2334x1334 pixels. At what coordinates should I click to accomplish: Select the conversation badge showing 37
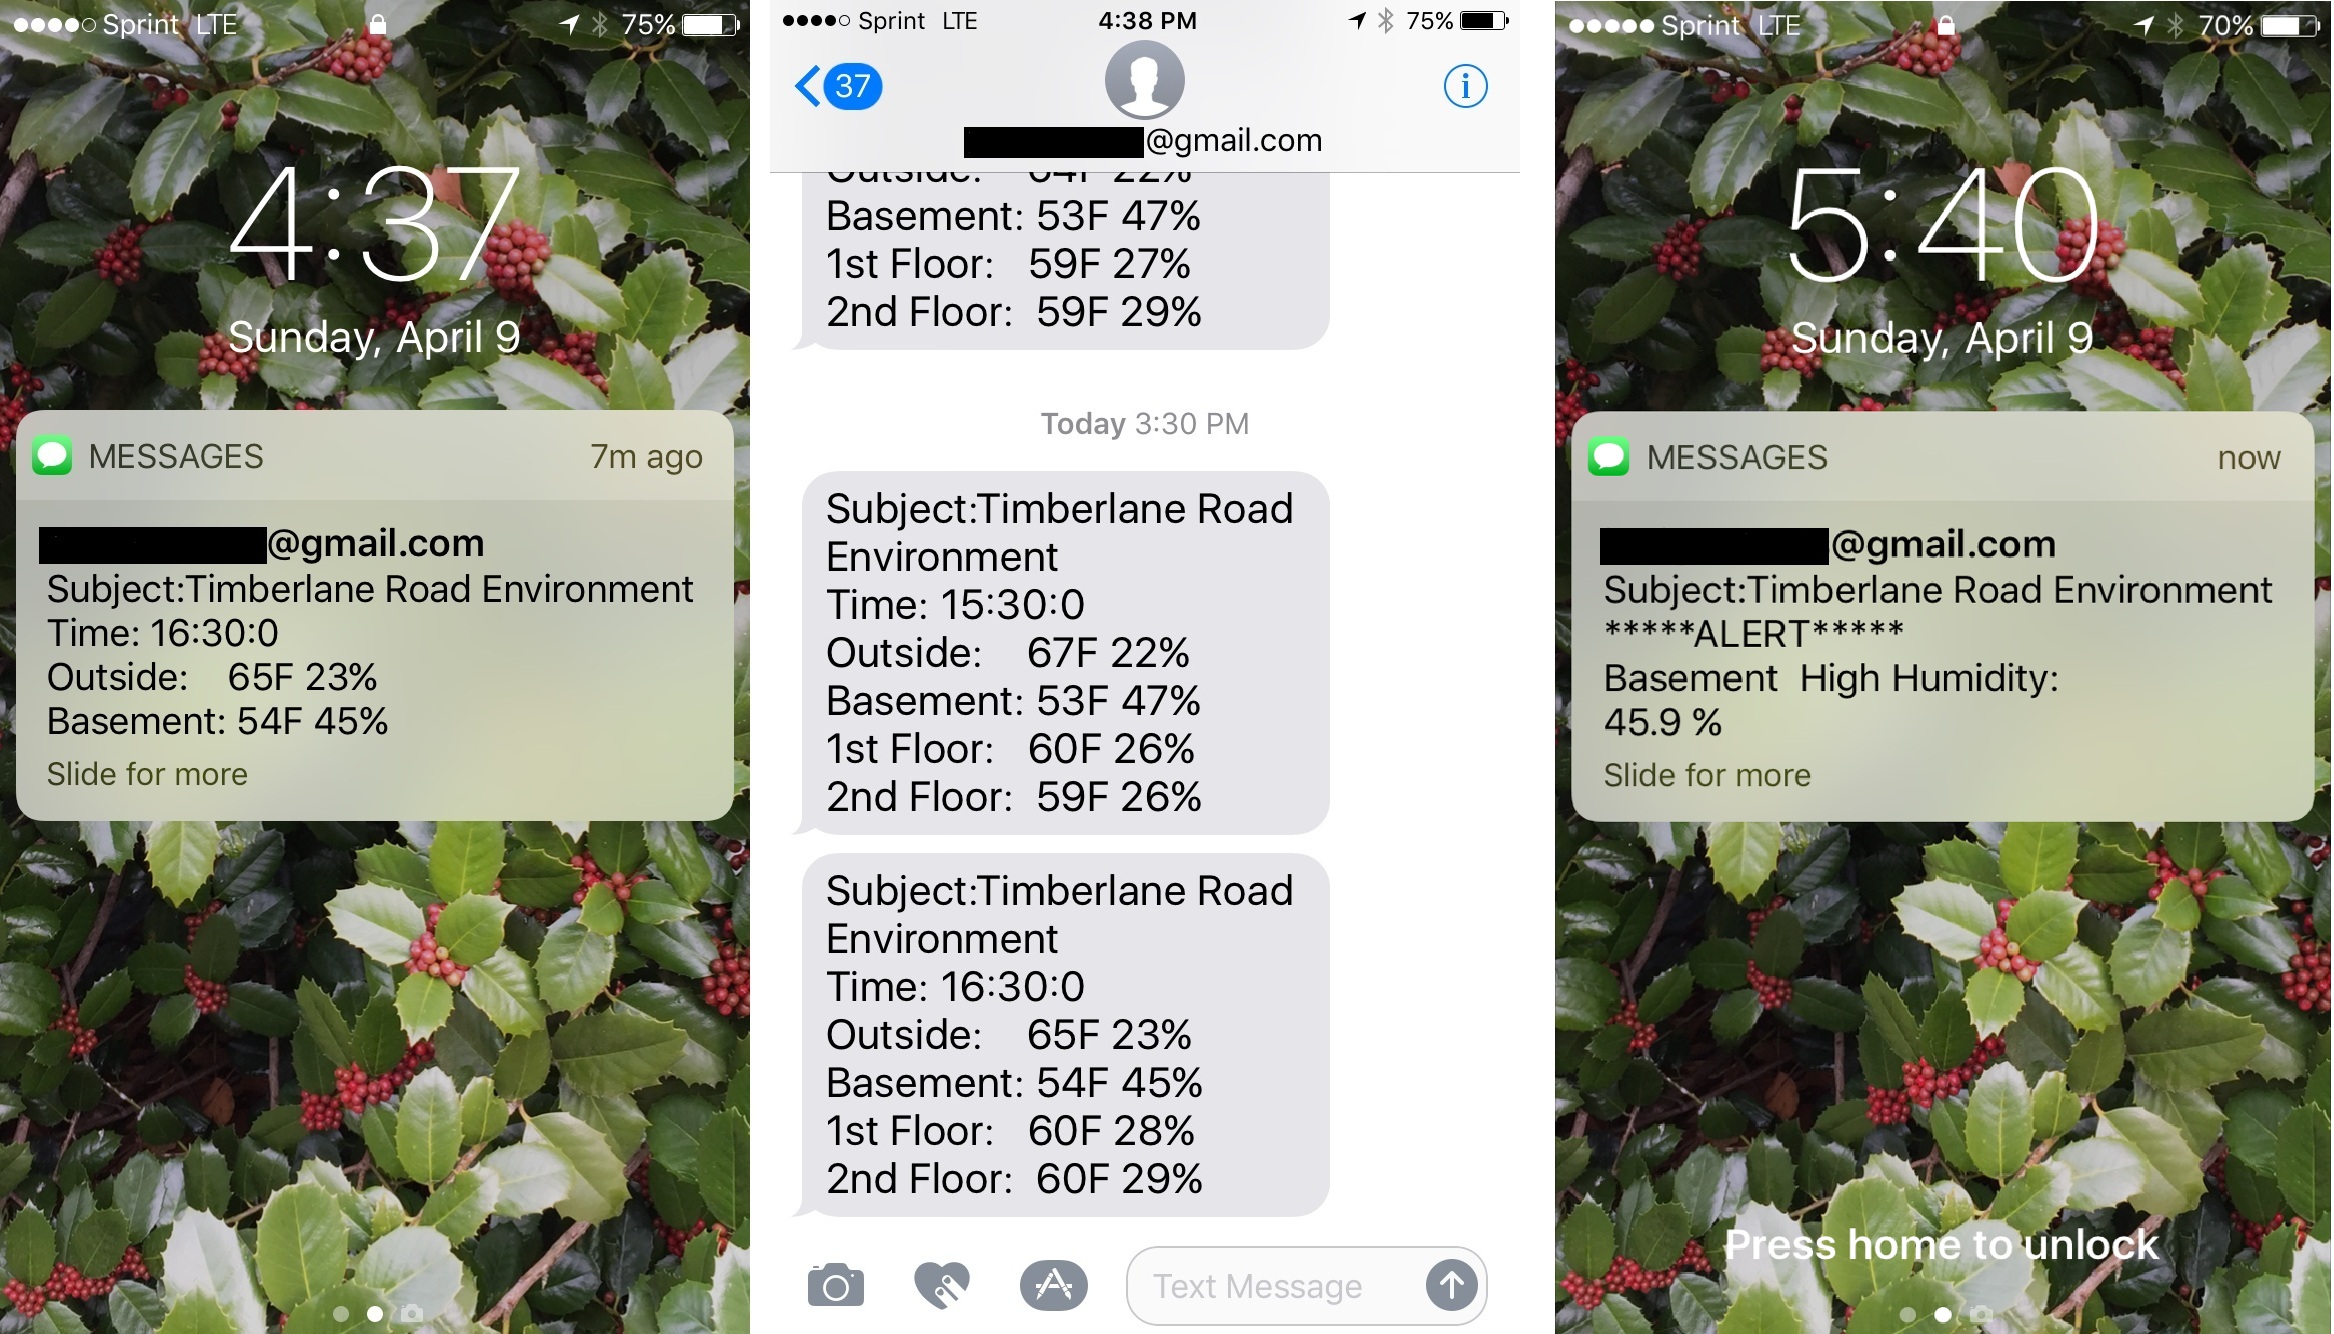(x=850, y=85)
